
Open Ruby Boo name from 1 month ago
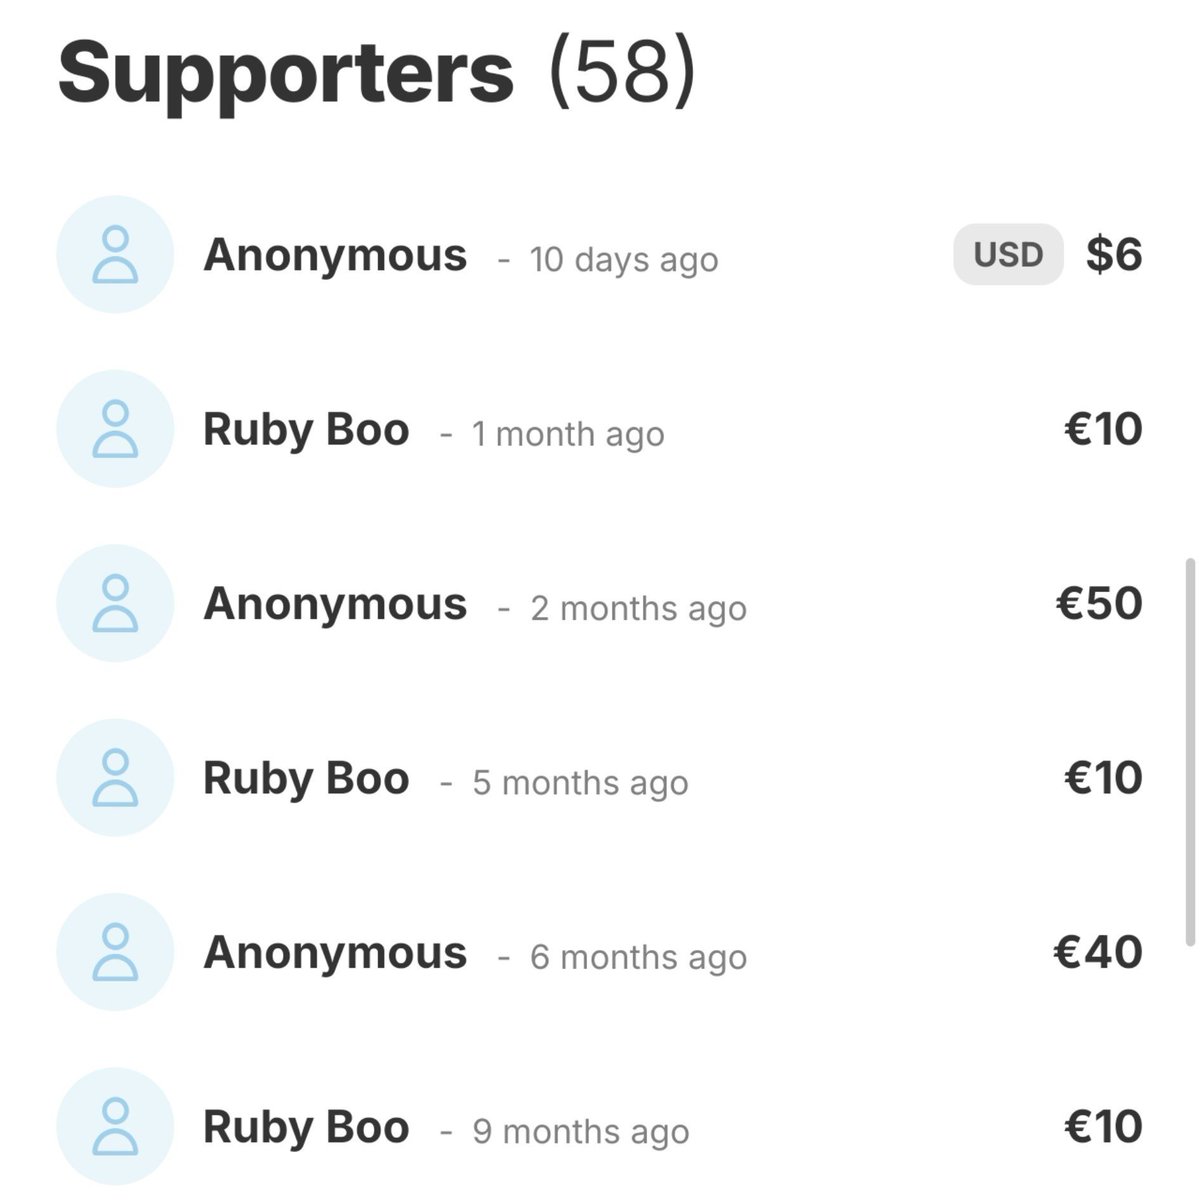(306, 431)
